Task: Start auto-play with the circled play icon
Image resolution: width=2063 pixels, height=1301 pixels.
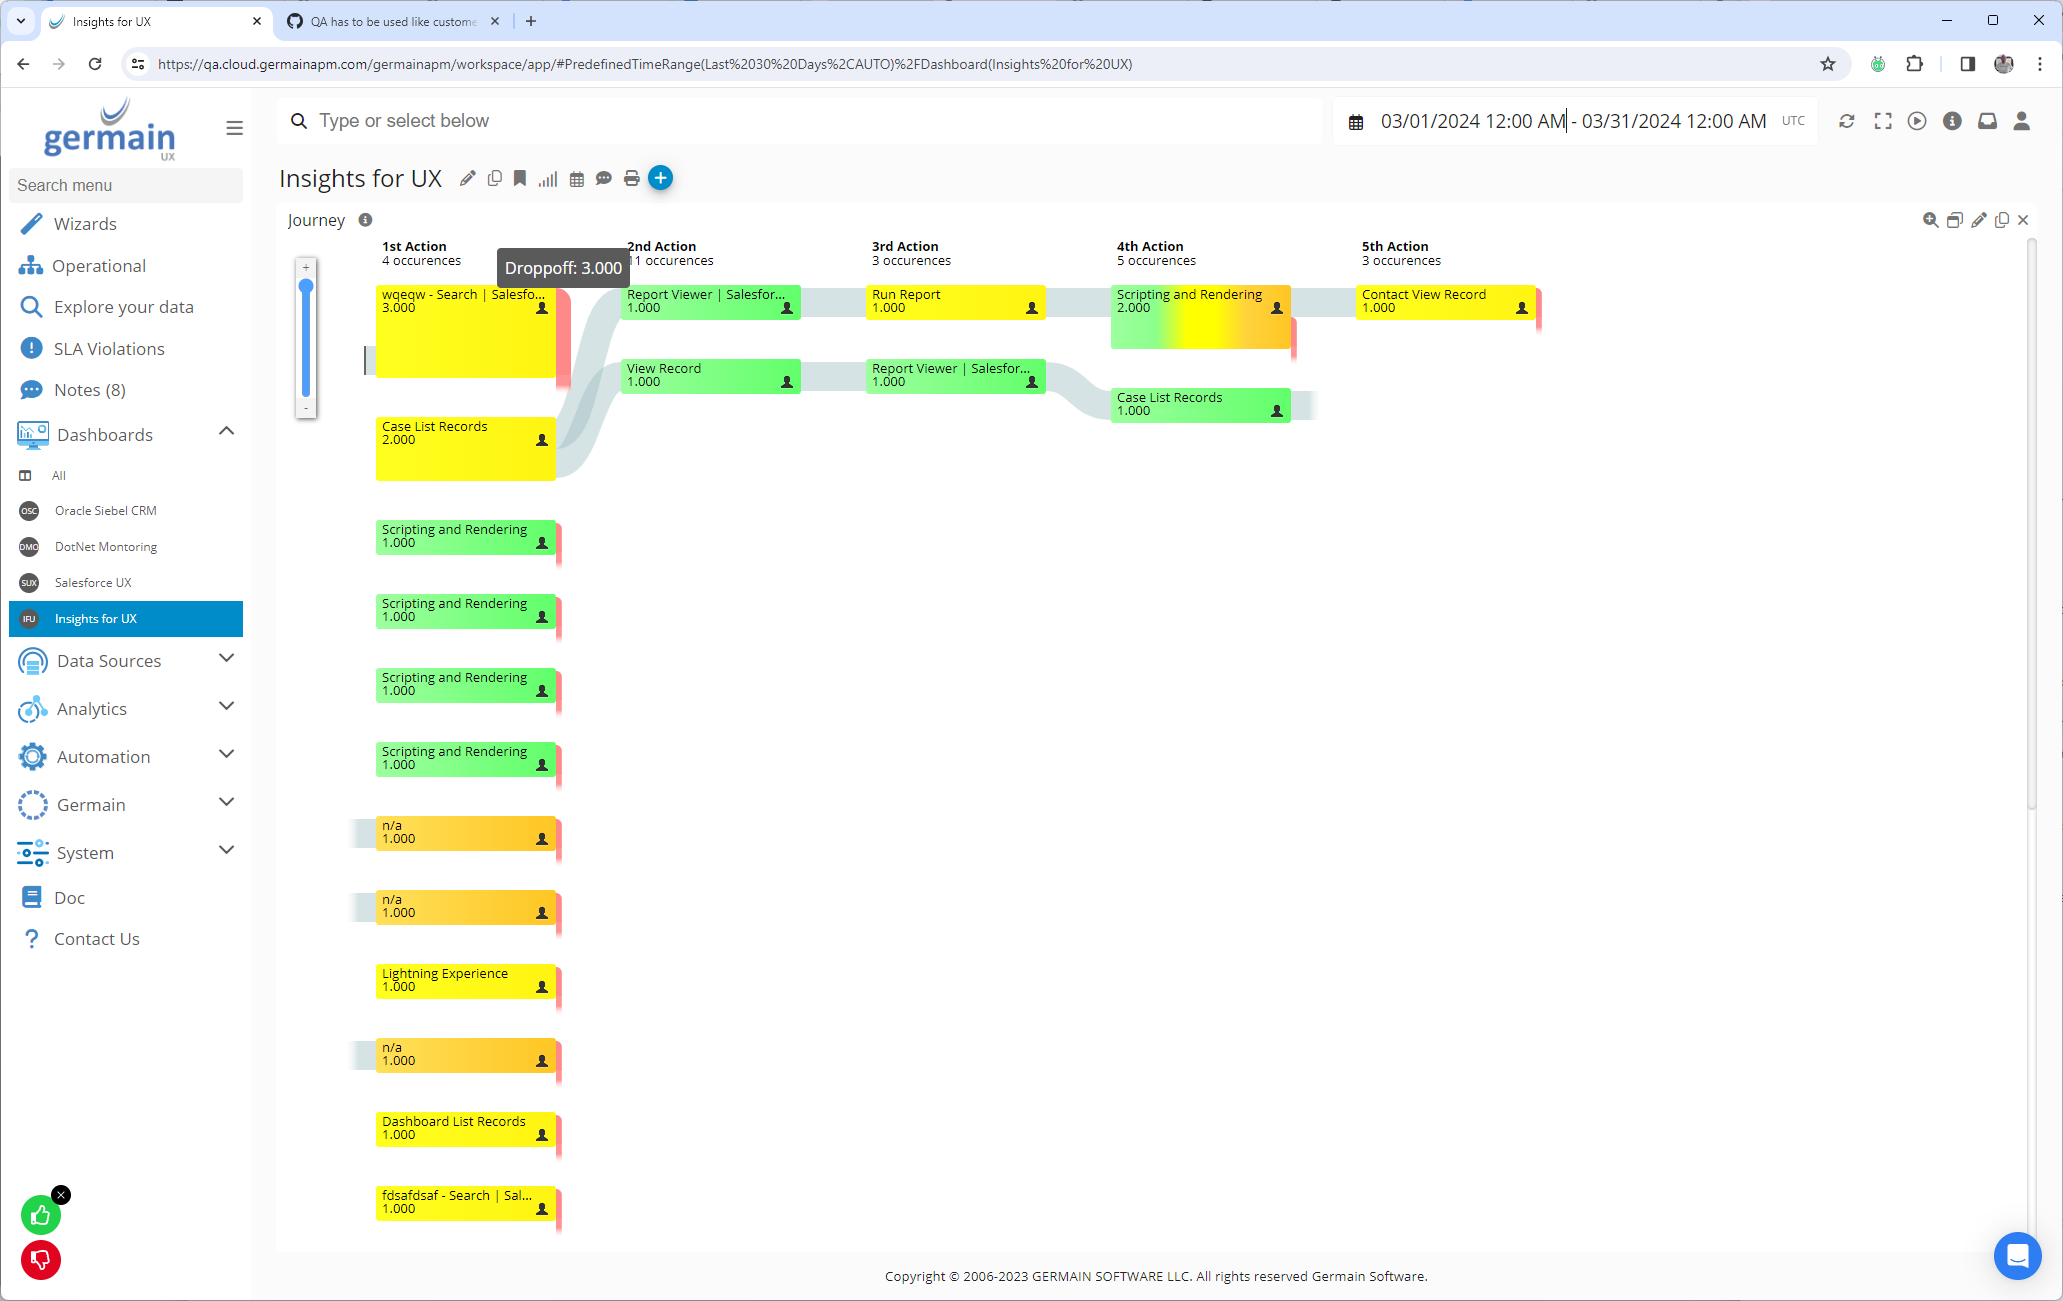Action: click(1917, 121)
